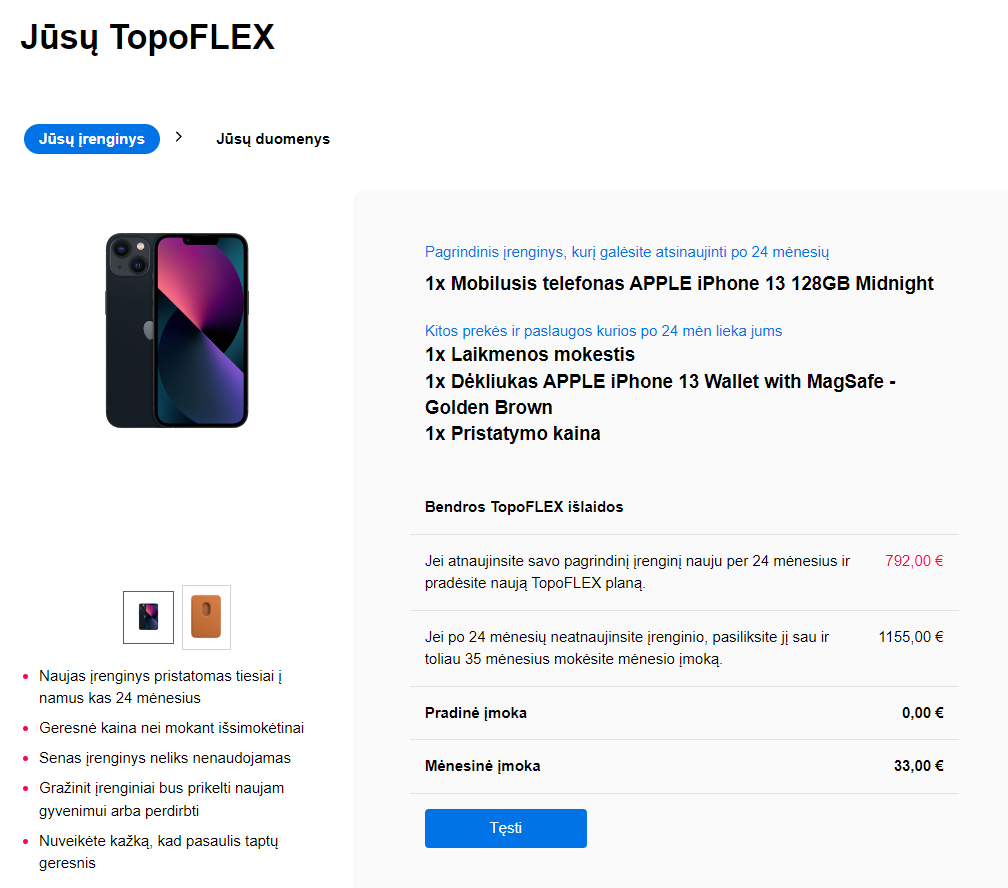Select the Golden Brown wallet thumbnail
This screenshot has height=888, width=1008.
206,617
